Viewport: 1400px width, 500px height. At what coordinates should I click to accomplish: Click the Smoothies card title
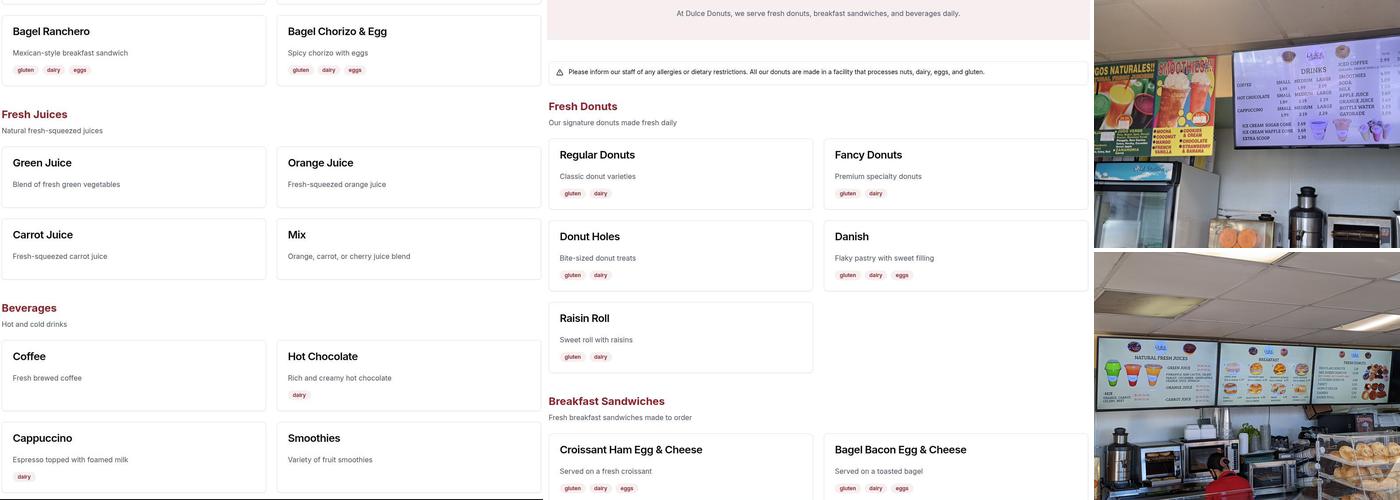[x=314, y=438]
